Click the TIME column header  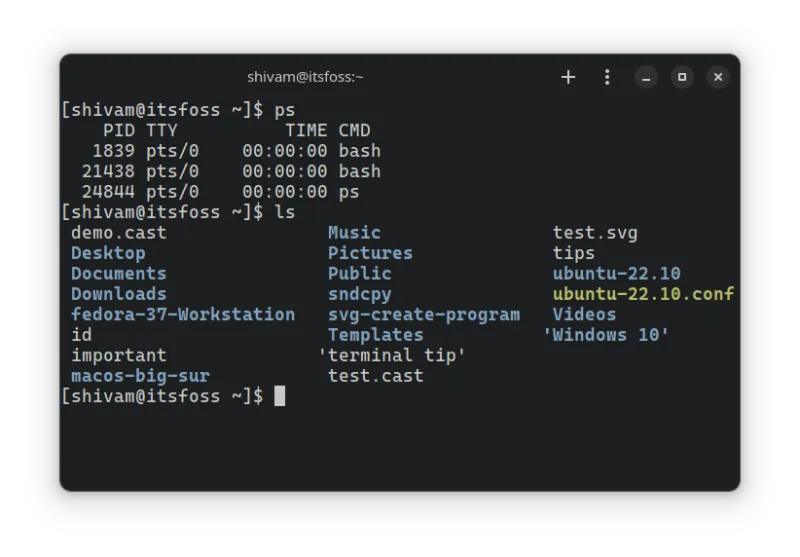click(306, 131)
